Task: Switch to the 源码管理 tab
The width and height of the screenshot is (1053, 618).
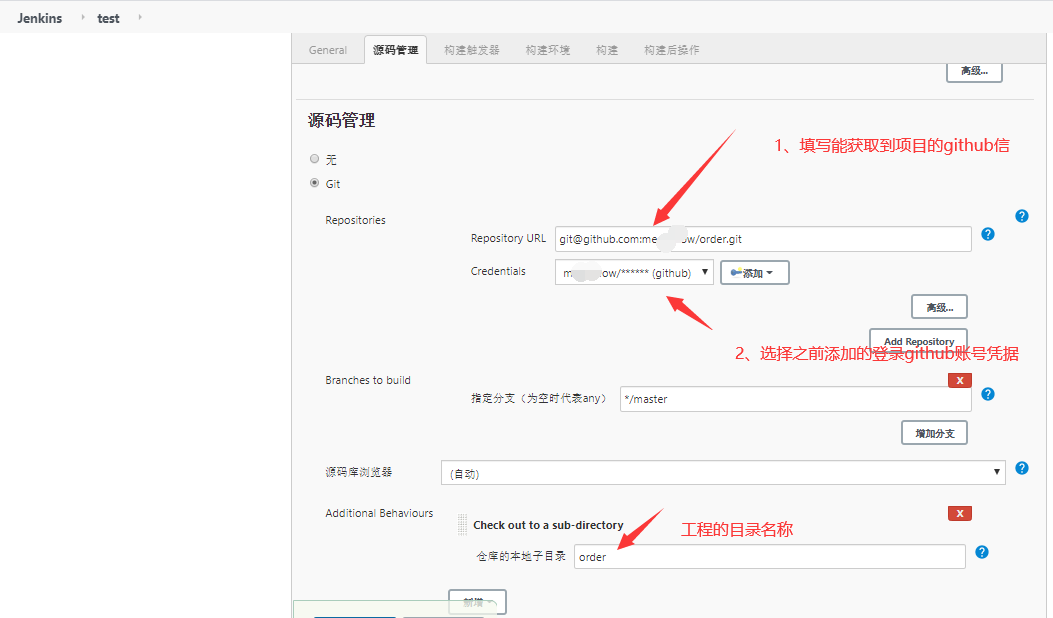Action: 396,50
